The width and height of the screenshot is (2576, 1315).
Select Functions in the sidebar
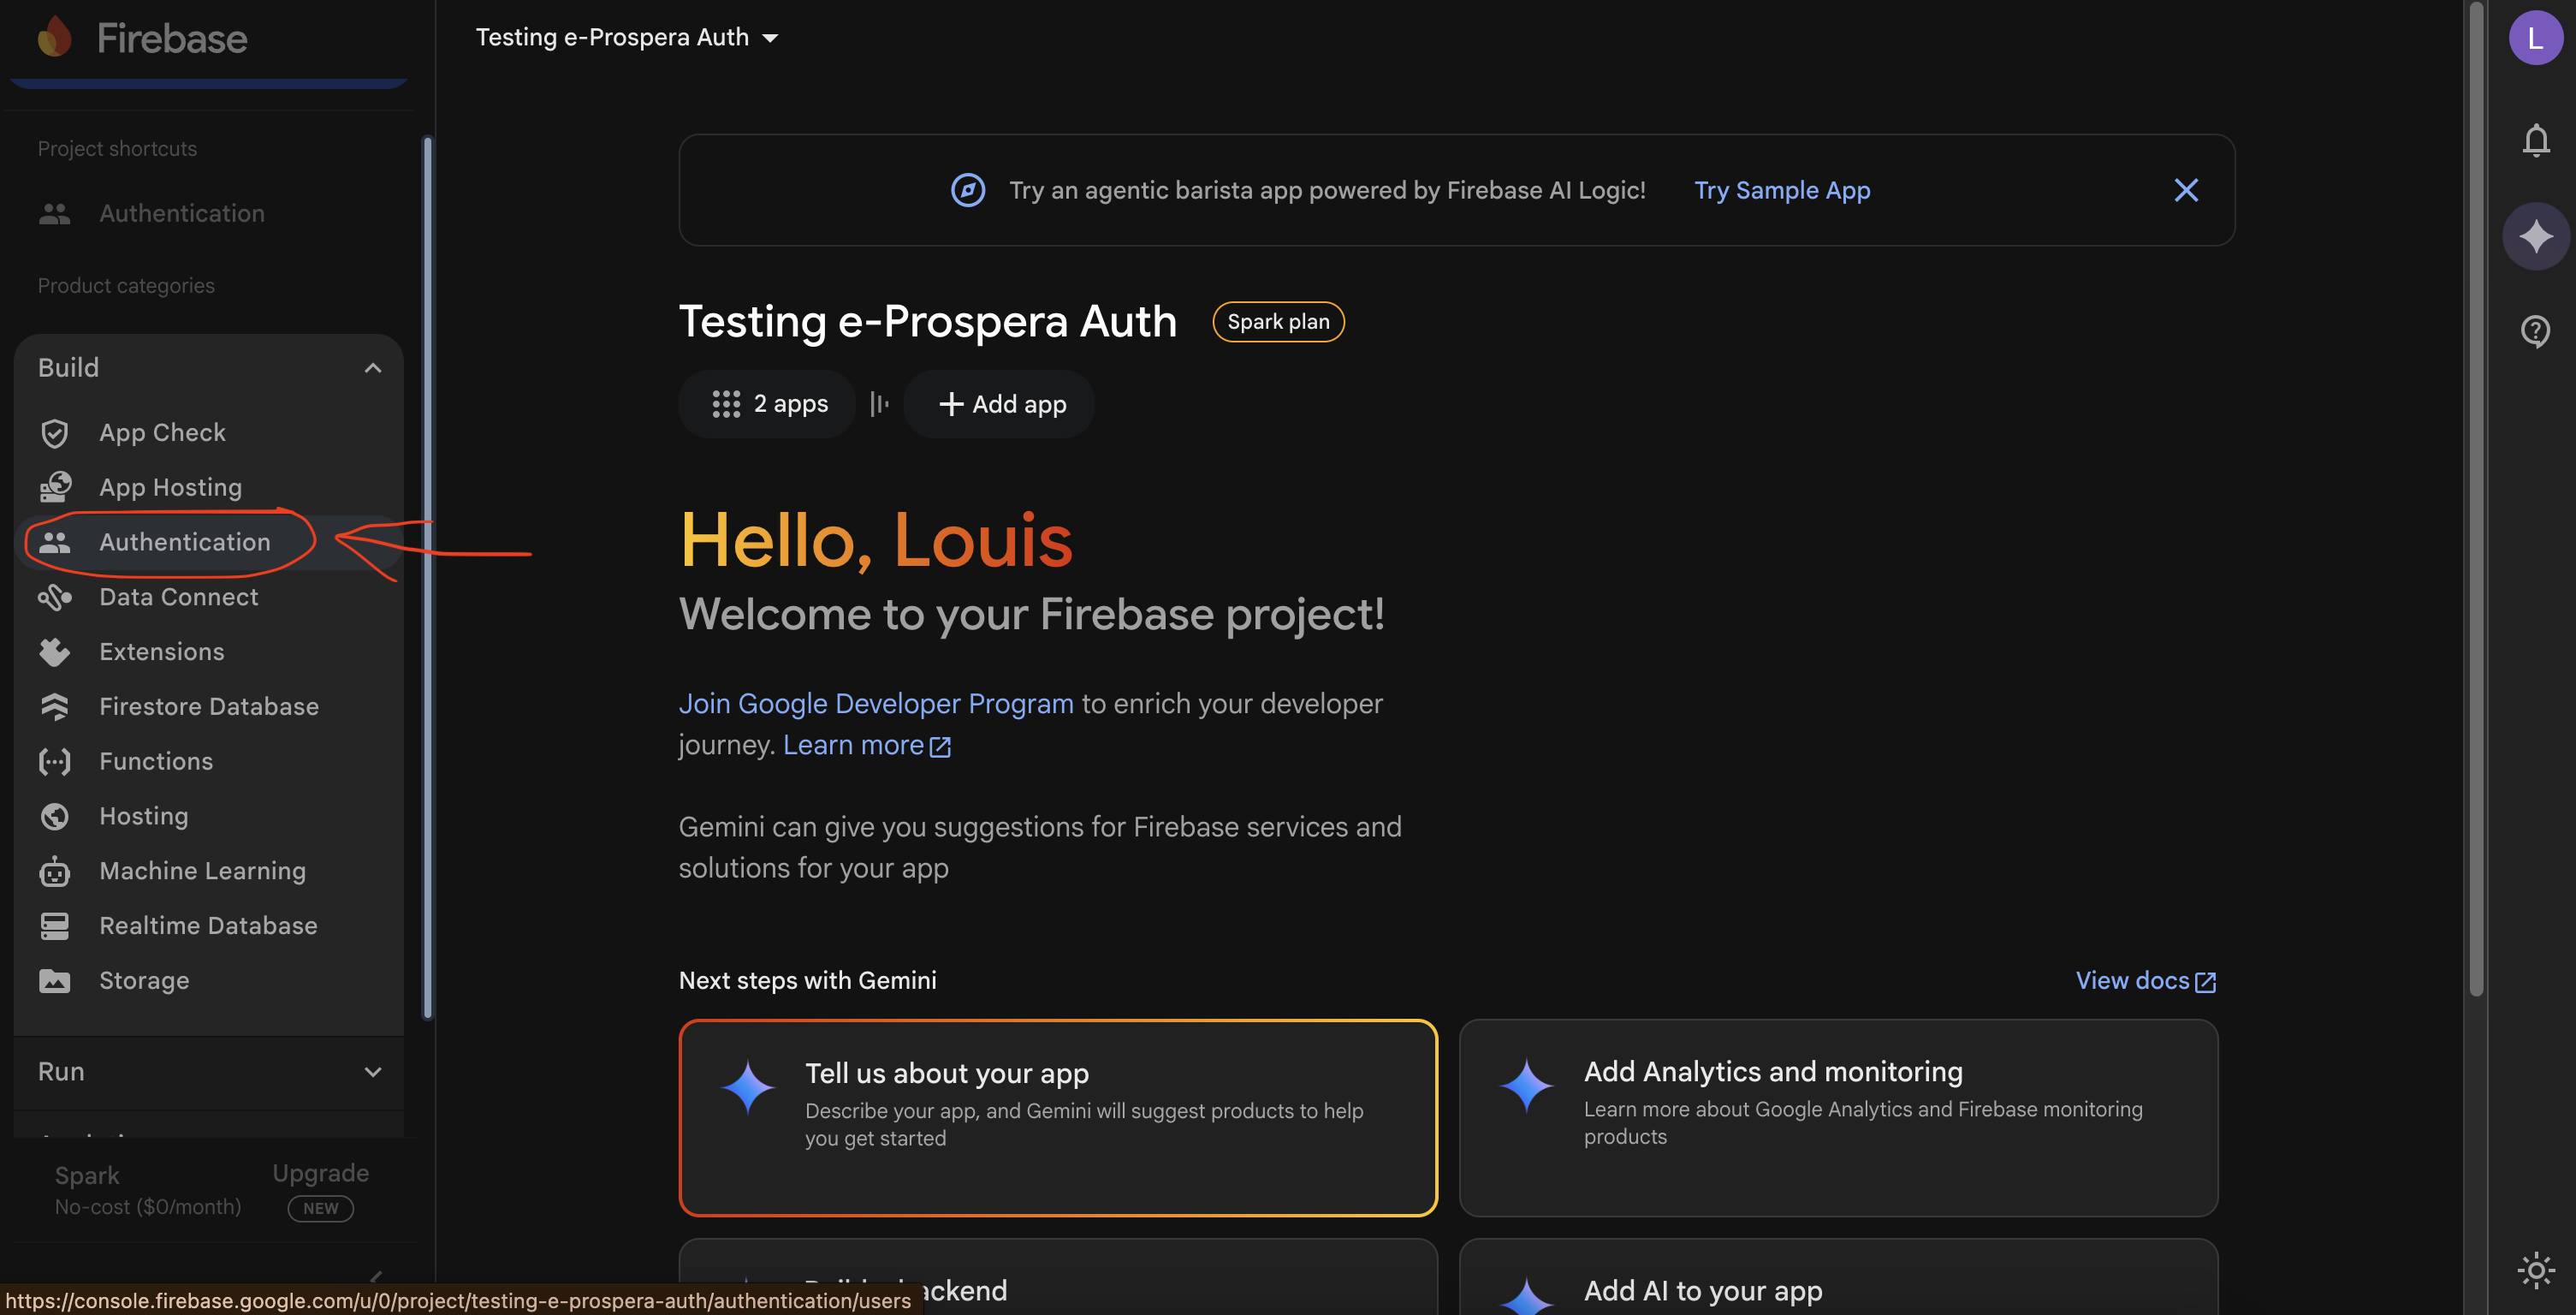coord(154,761)
